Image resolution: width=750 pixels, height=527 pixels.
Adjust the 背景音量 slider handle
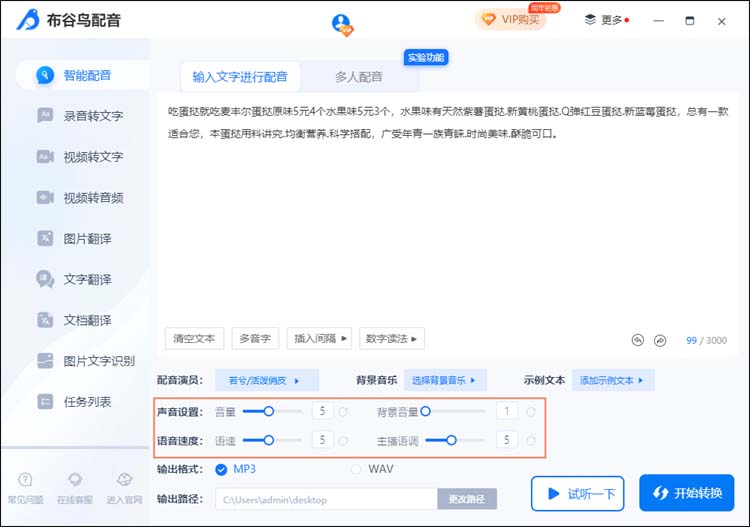(425, 411)
